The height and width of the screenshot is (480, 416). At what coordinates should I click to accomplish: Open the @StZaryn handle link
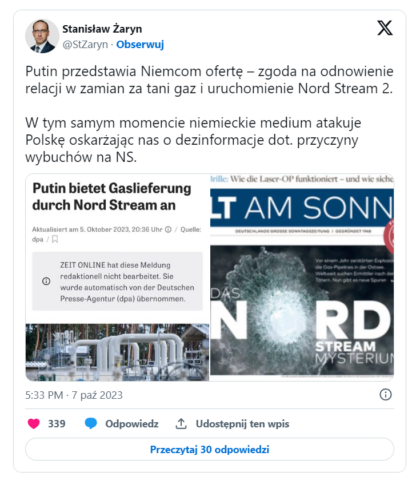tap(85, 44)
